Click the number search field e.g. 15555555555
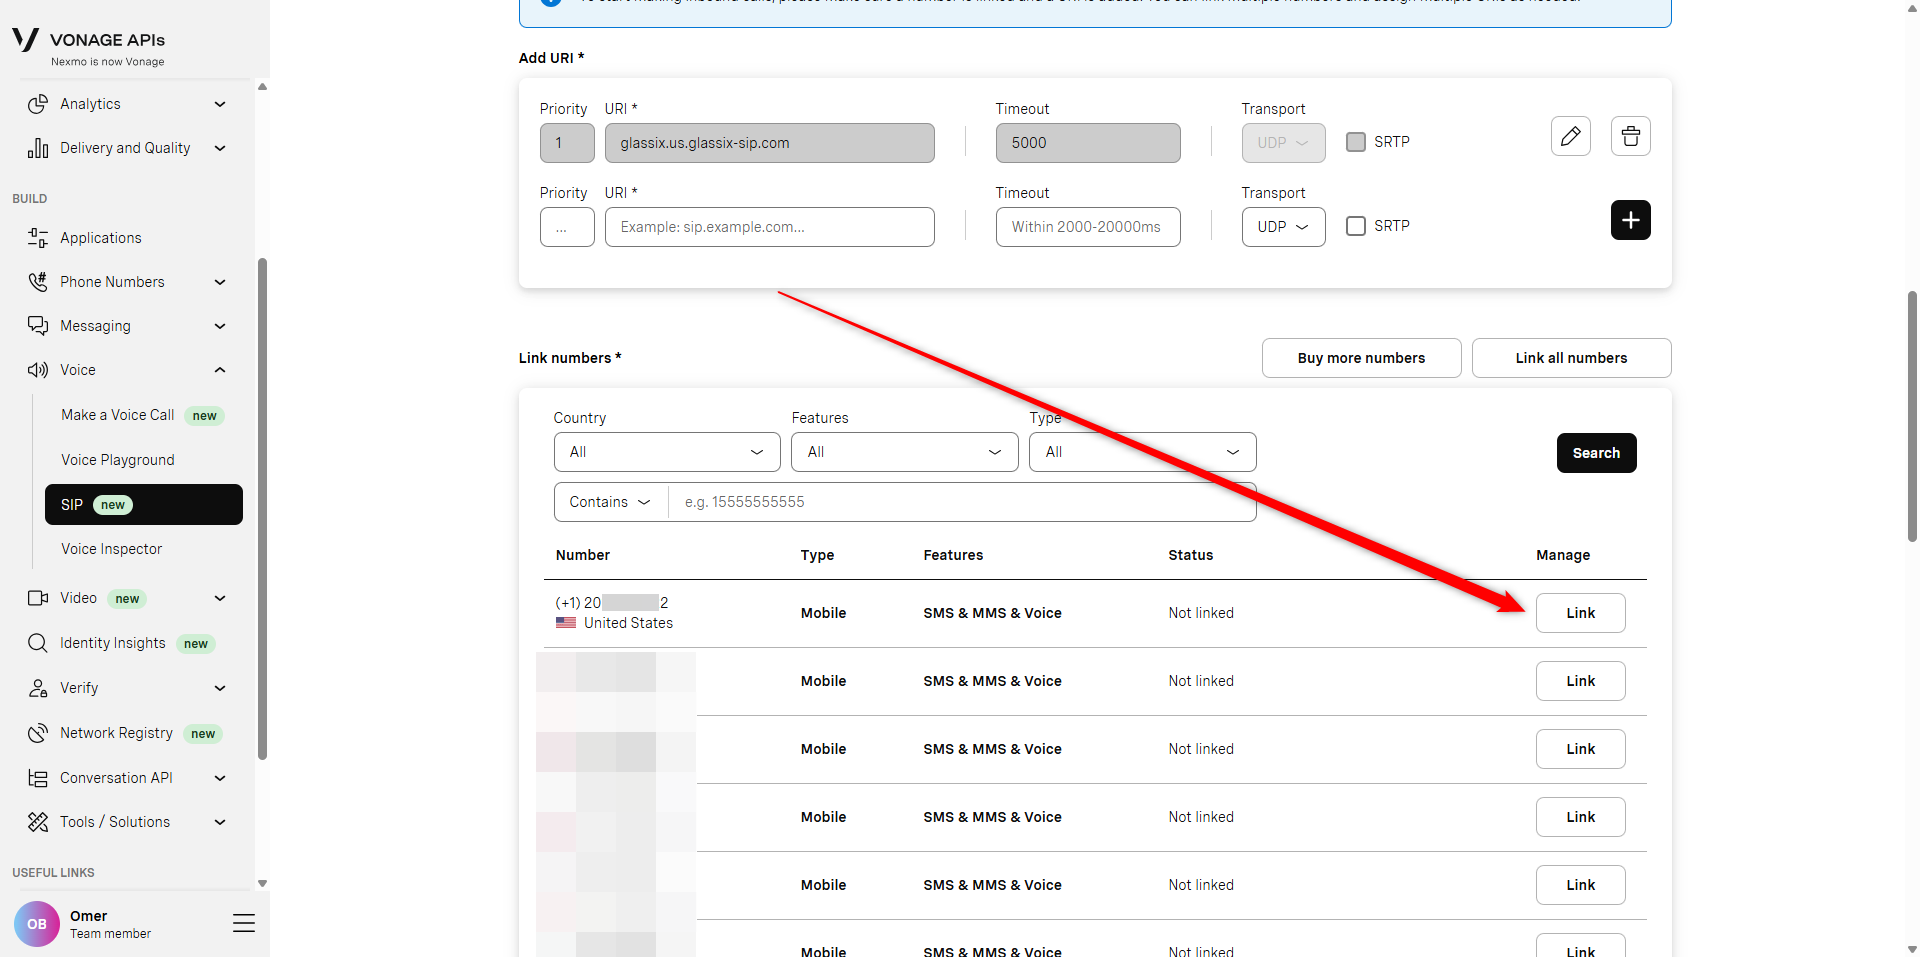The image size is (1920, 957). point(962,502)
